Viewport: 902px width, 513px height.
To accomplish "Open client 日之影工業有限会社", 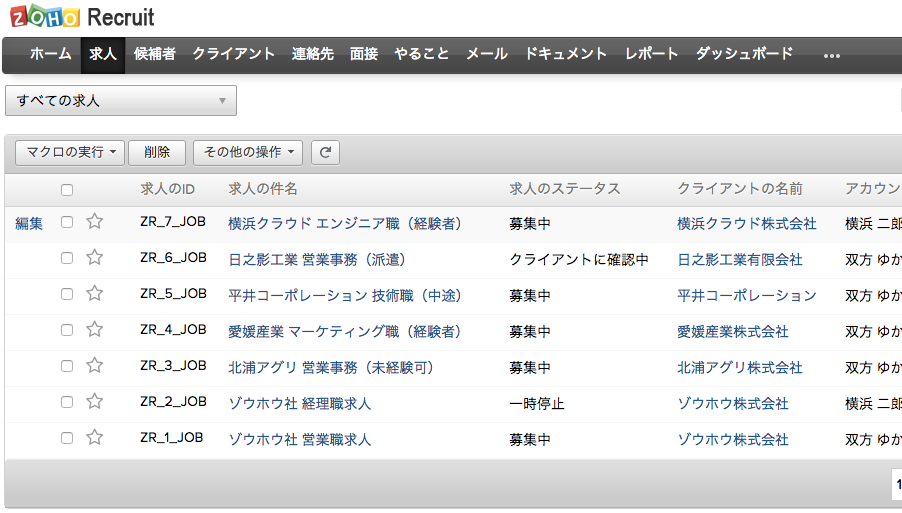I will (x=740, y=259).
